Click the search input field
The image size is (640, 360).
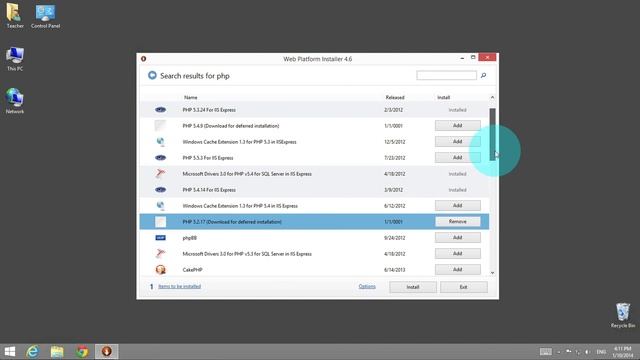(x=447, y=75)
